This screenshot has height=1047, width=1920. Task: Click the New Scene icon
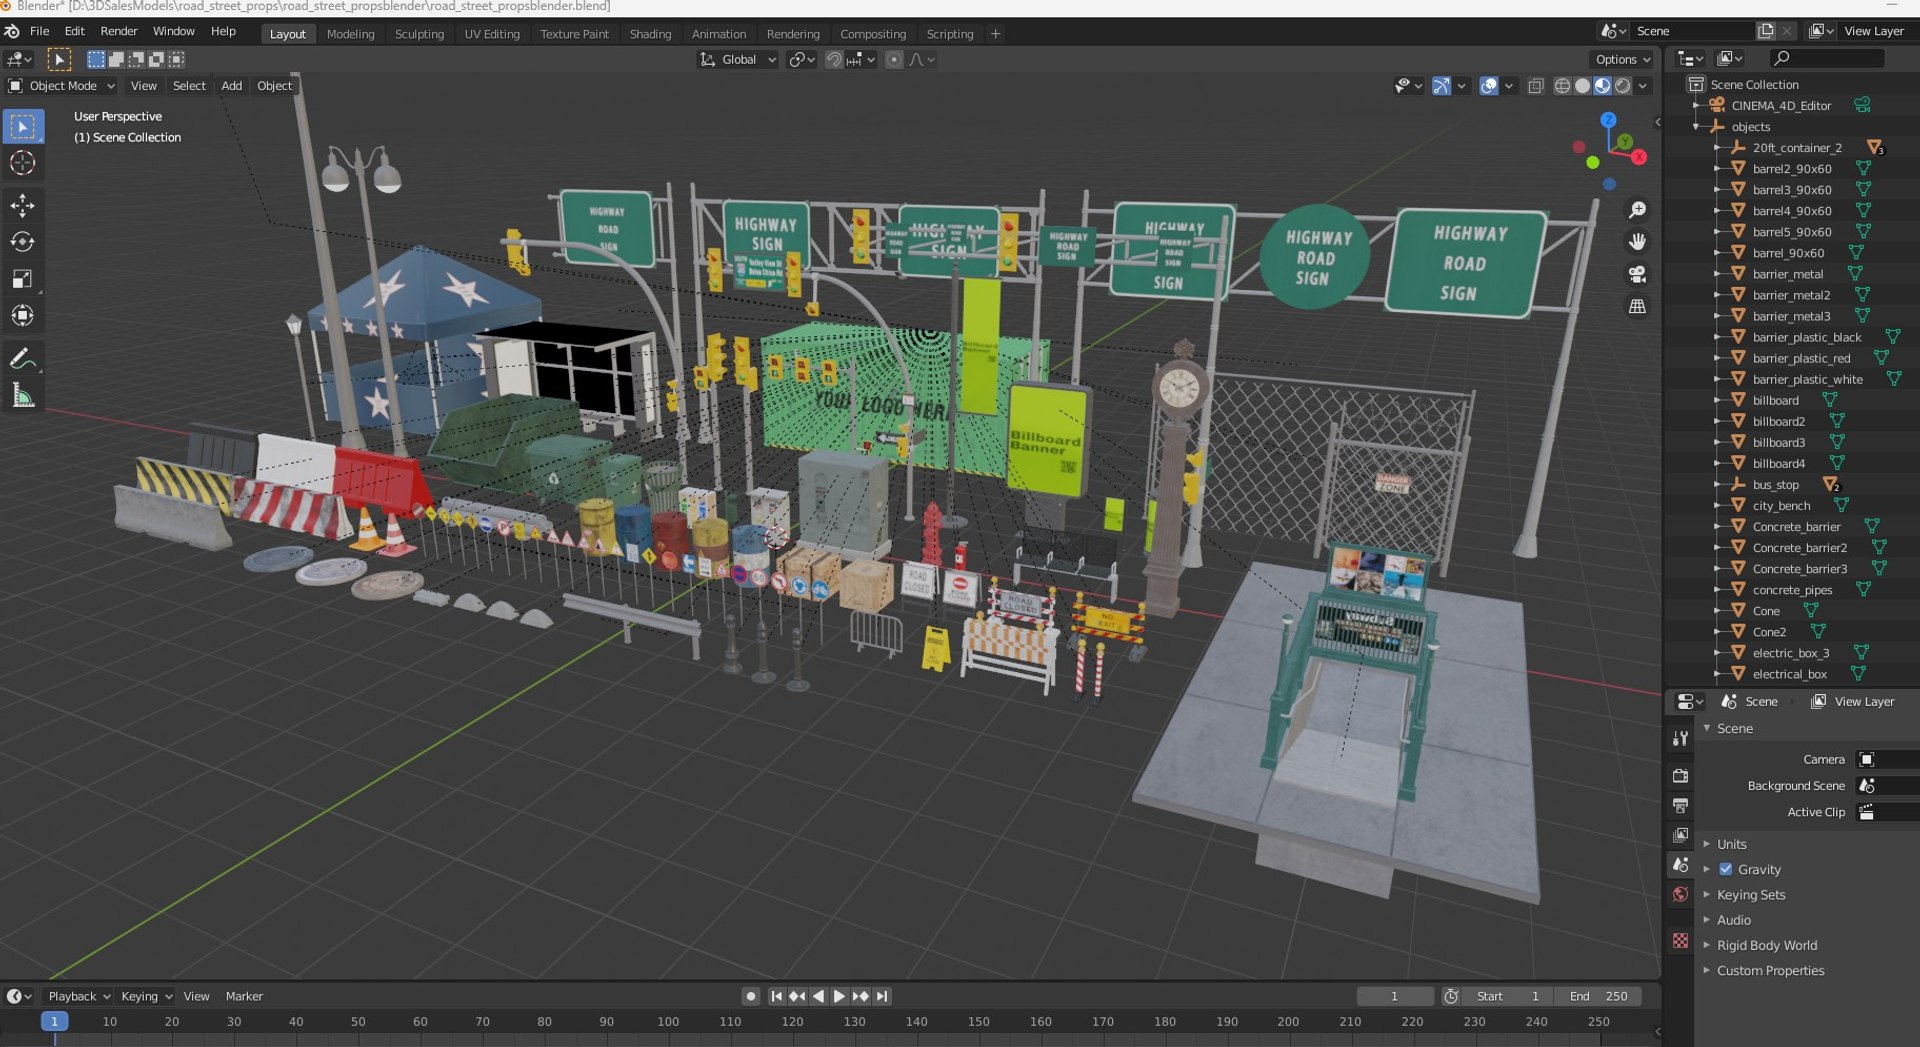pos(1766,31)
